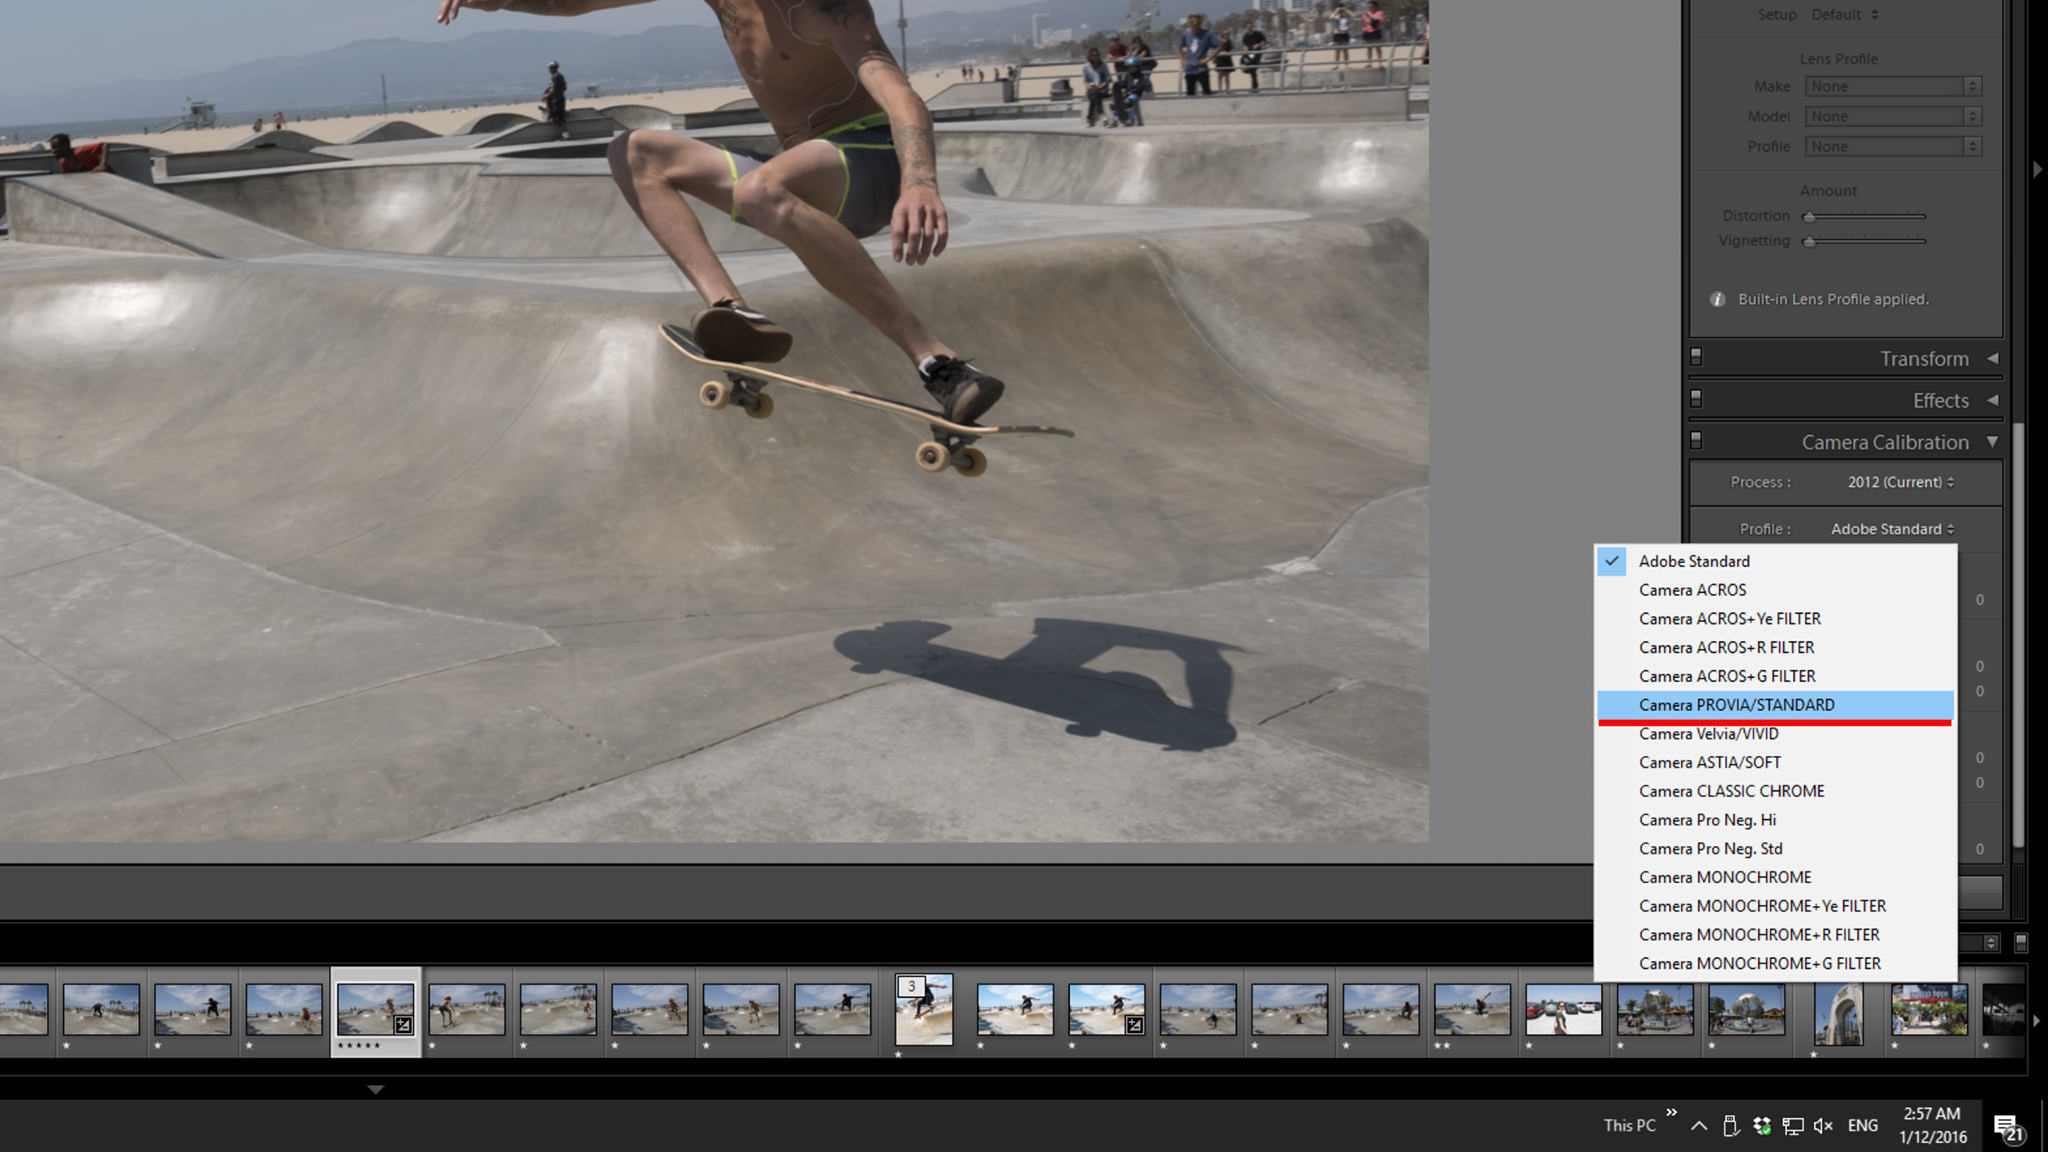Expand the Effects panel triangle
Screen dimensions: 2048x1152
[1992, 400]
